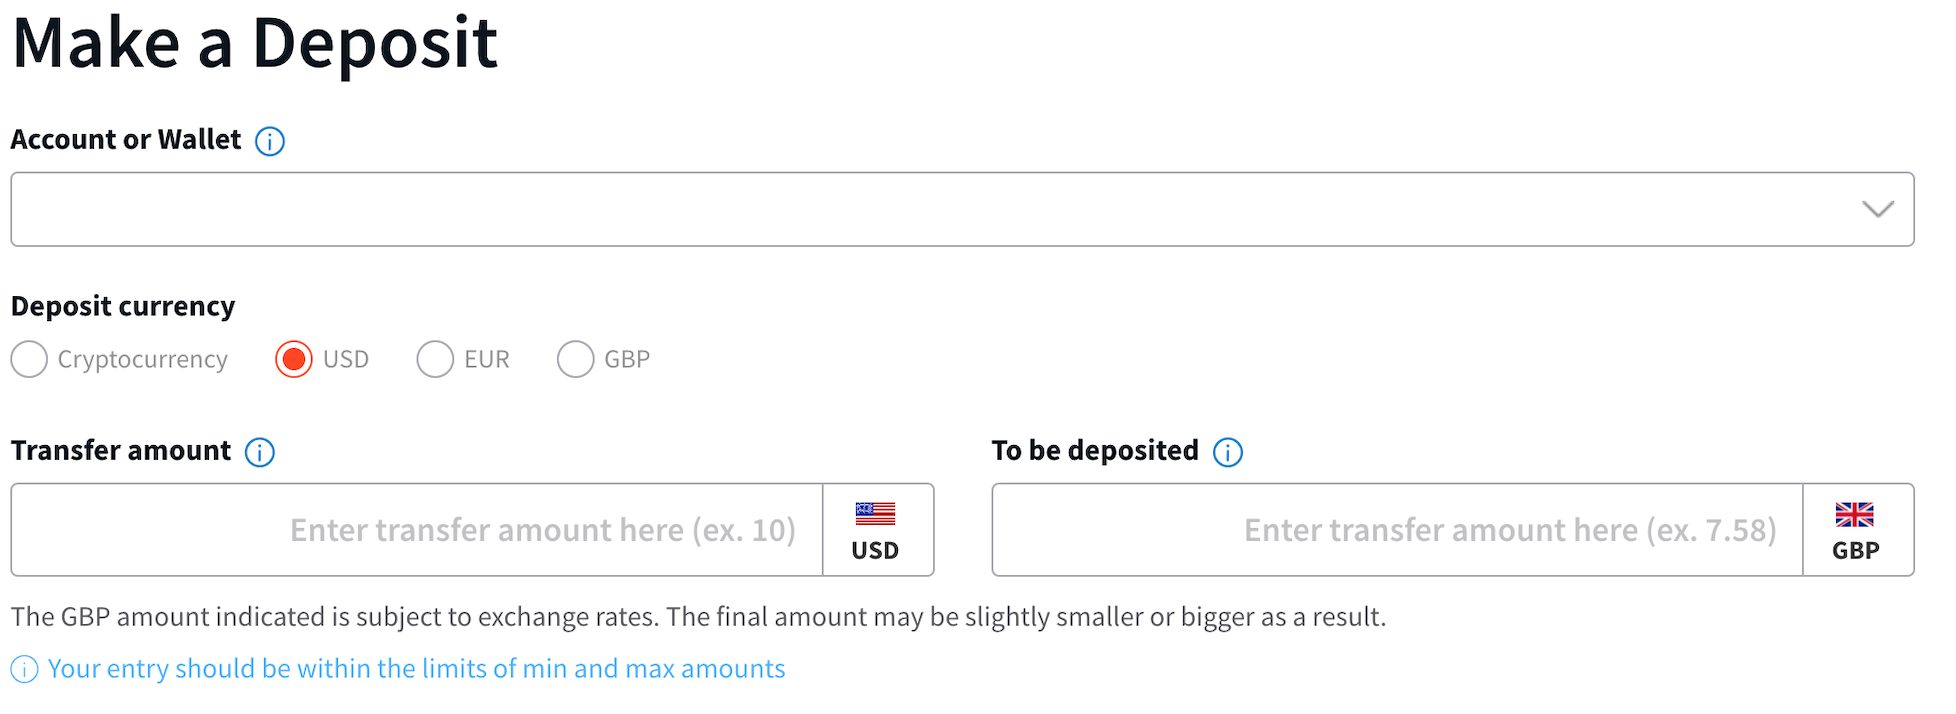Click the US flag icon
This screenshot has height=714, width=1956.
(x=875, y=514)
